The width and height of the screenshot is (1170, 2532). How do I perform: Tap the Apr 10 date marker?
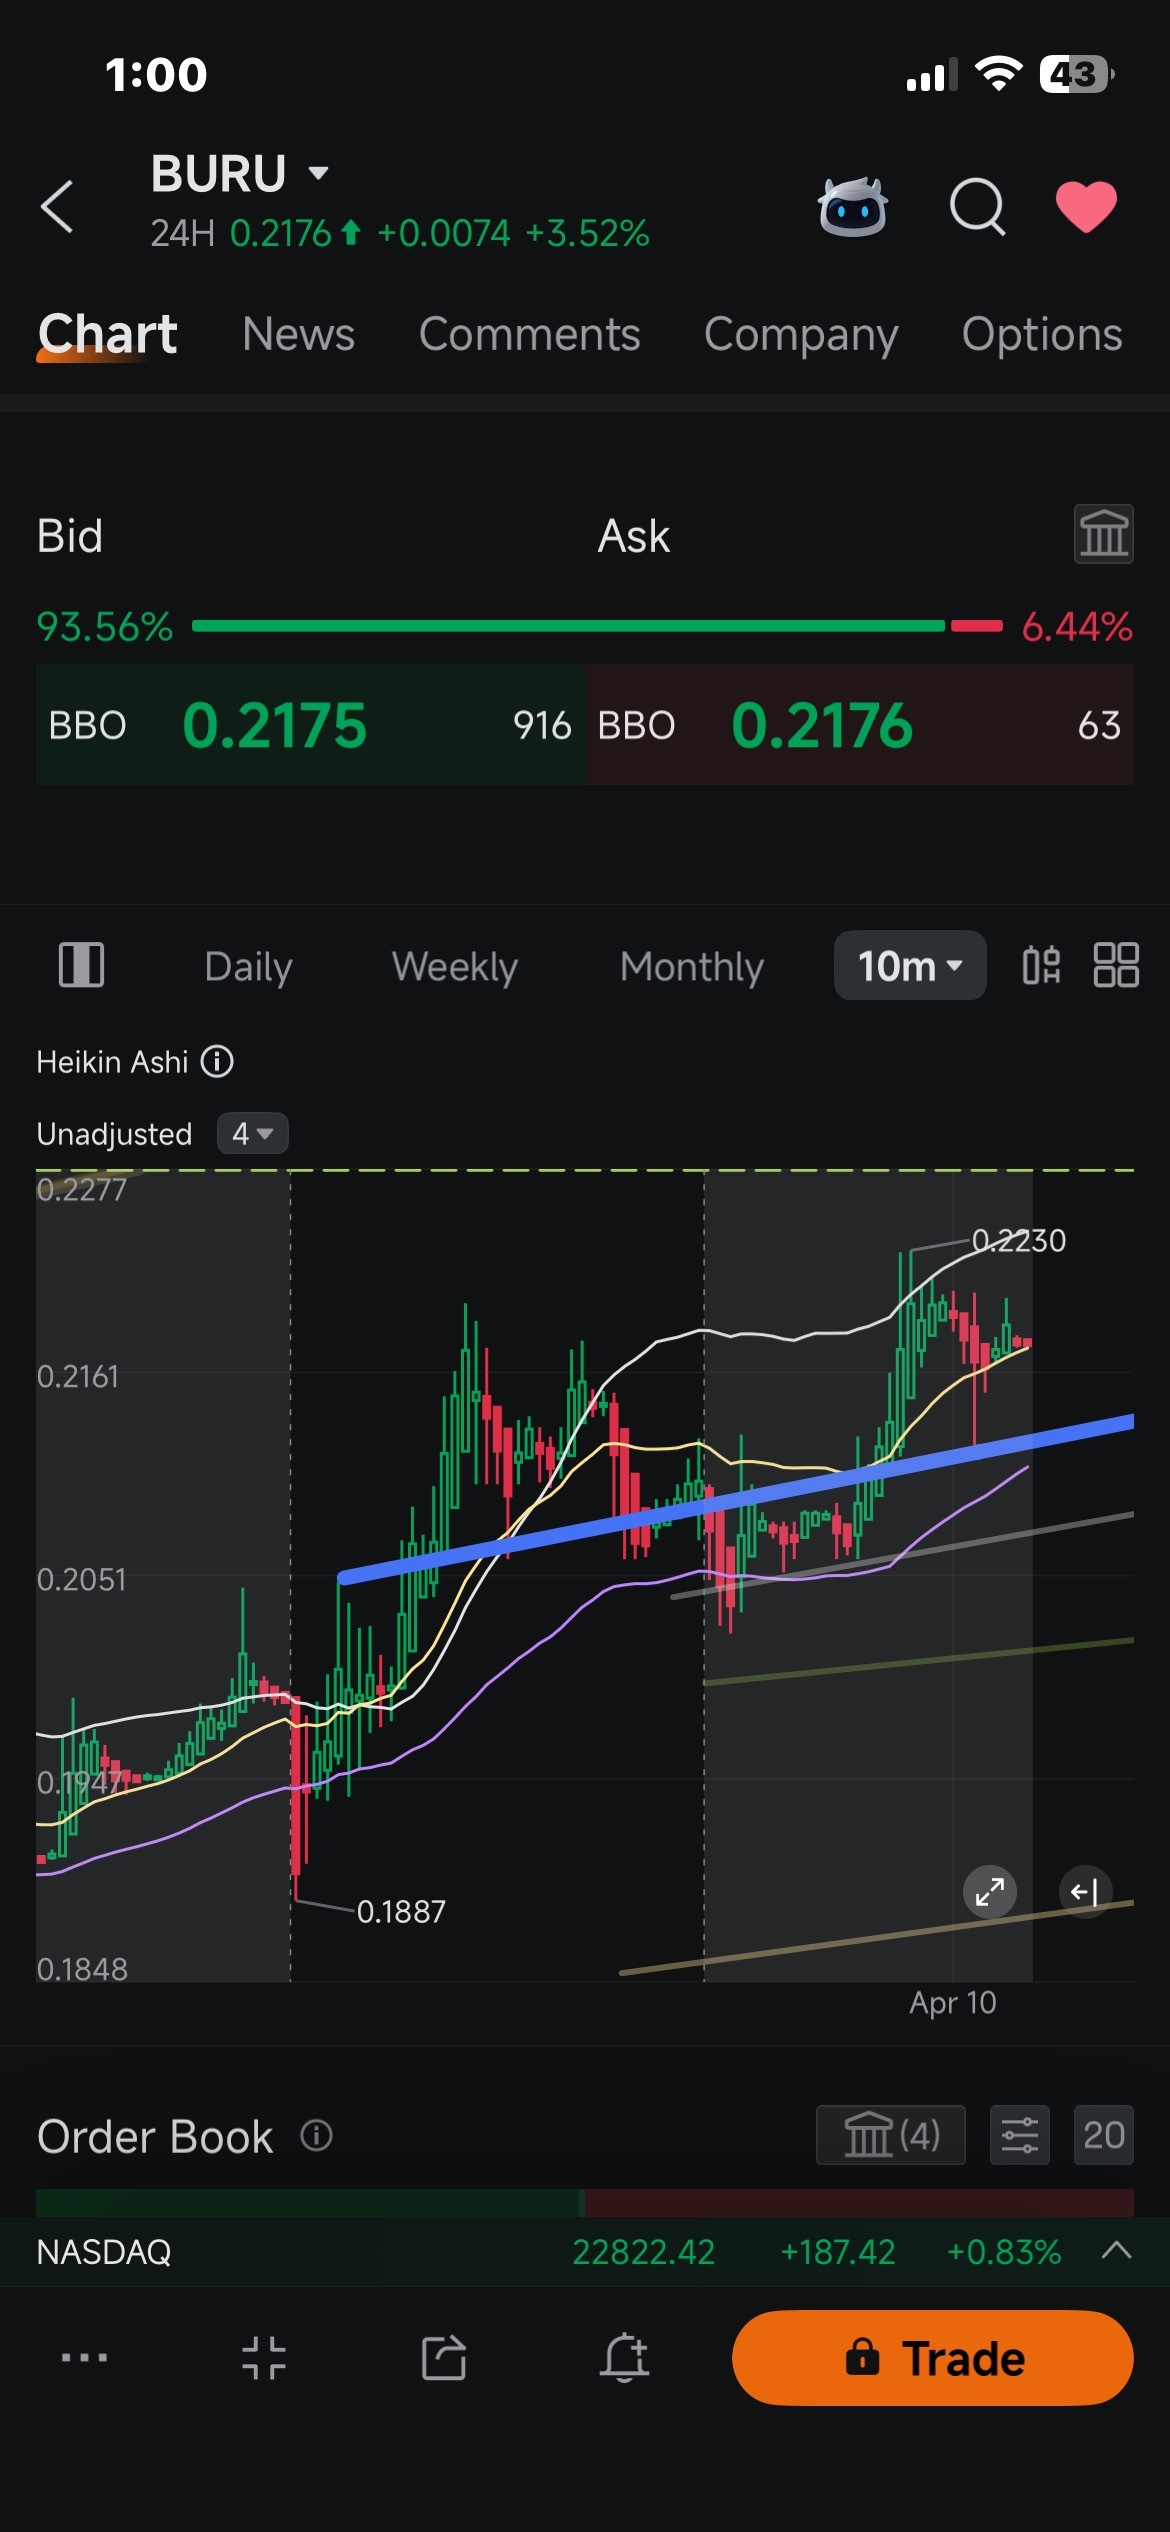click(x=953, y=2002)
